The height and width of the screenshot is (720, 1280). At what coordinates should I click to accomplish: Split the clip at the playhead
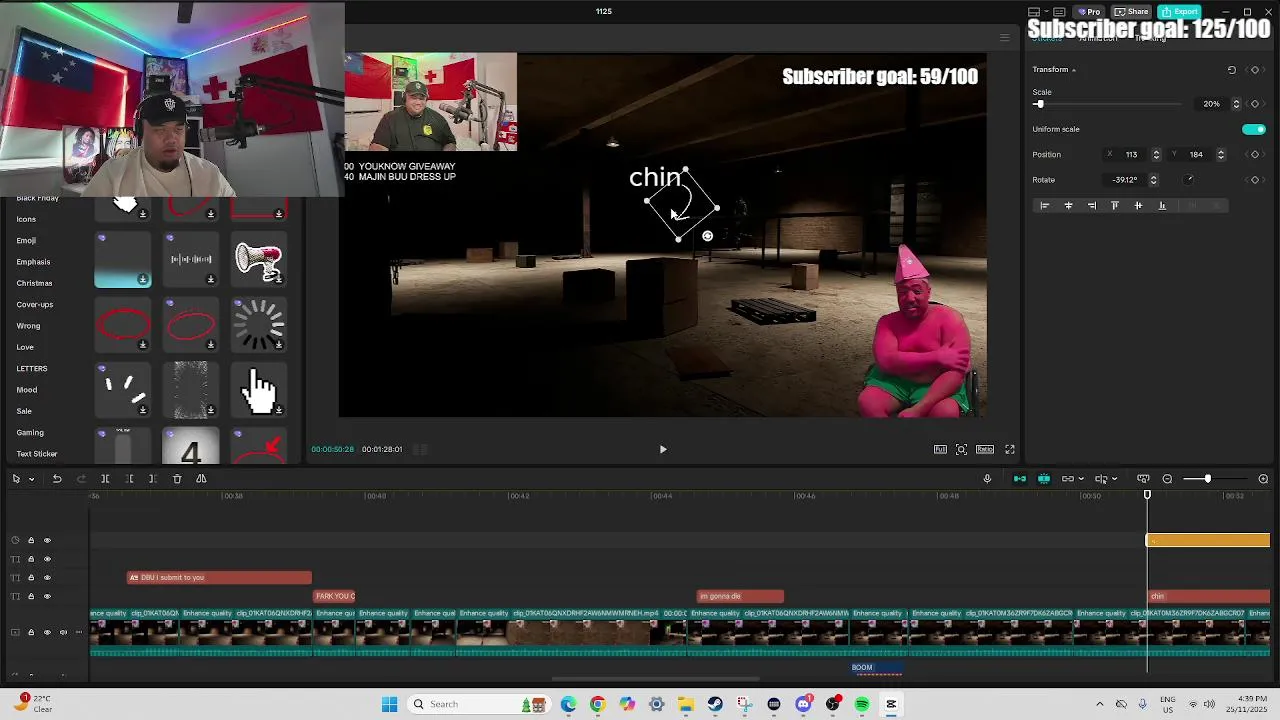tap(105, 479)
